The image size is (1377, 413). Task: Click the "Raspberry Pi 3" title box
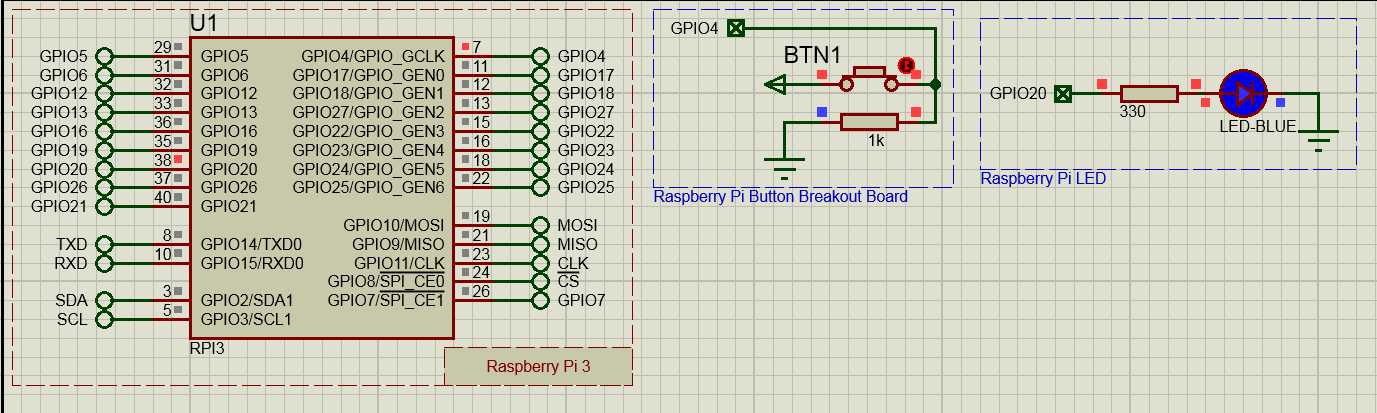pyautogui.click(x=538, y=366)
